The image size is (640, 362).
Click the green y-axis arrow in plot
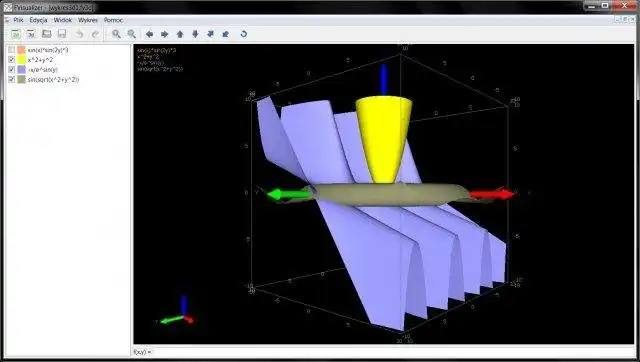click(x=289, y=195)
